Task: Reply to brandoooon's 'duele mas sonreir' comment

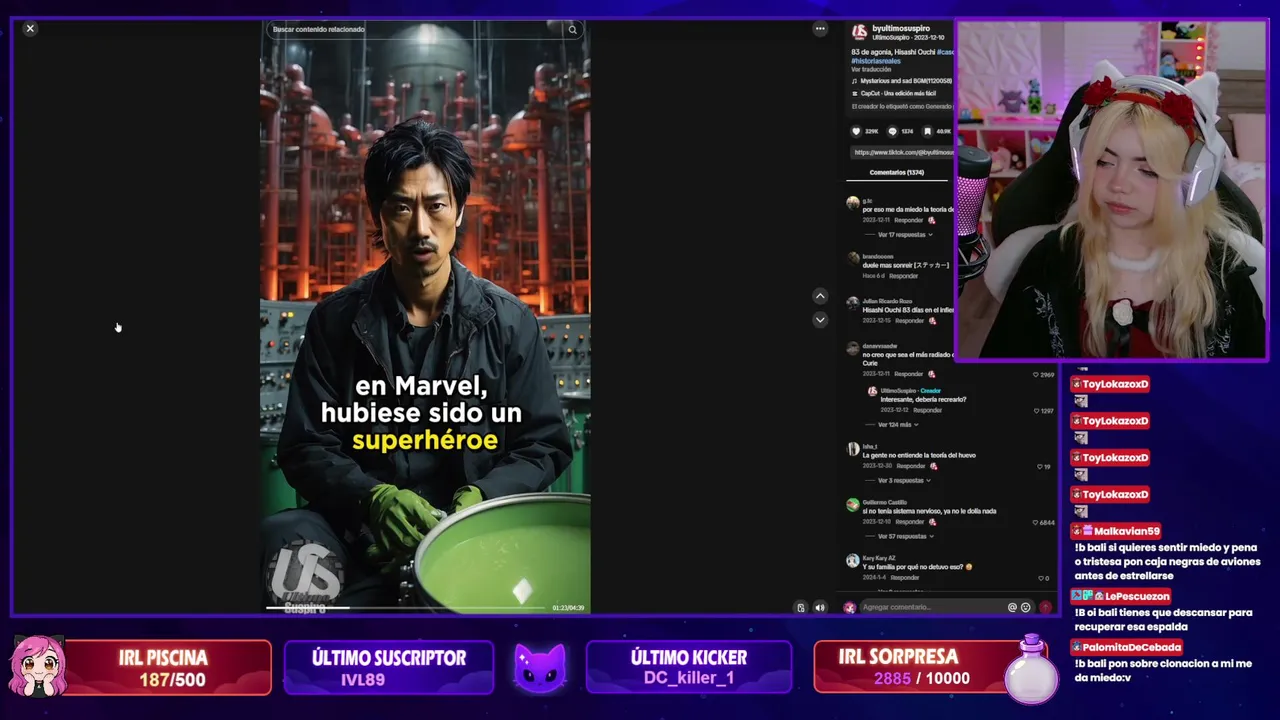Action: click(x=903, y=275)
